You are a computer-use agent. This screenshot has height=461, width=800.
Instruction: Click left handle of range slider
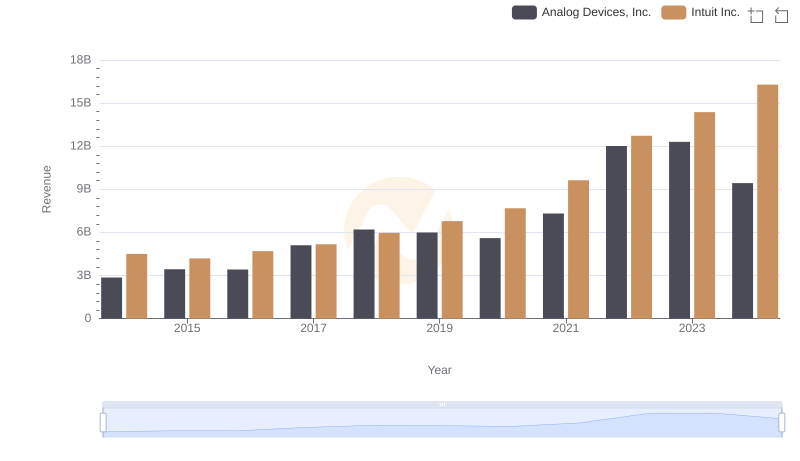pyautogui.click(x=103, y=422)
